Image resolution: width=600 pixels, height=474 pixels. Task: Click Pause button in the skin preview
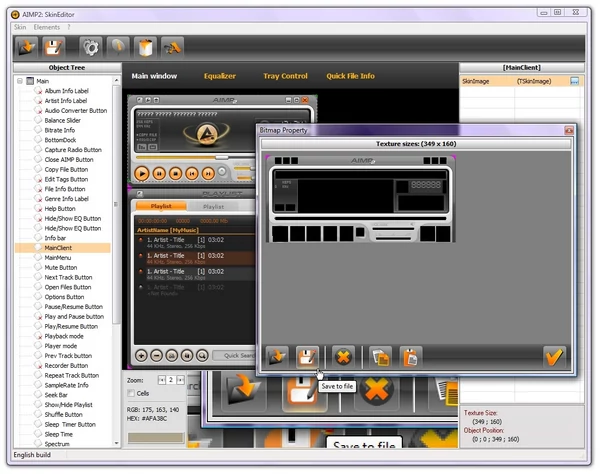(x=159, y=174)
